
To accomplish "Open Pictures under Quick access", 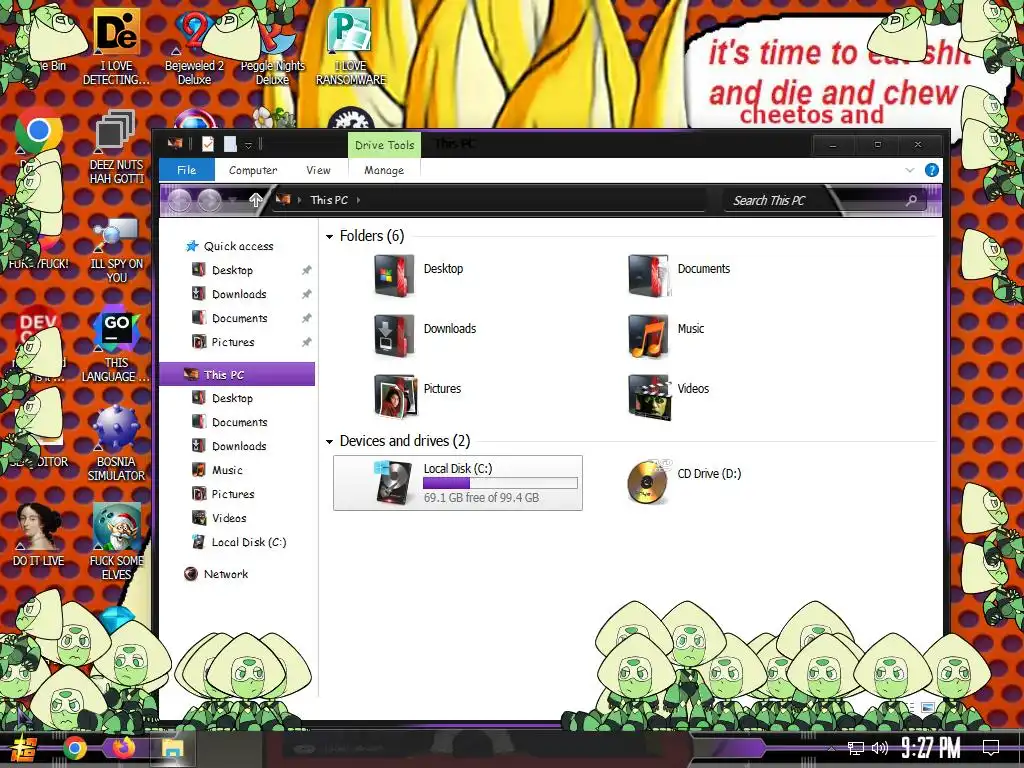I will pyautogui.click(x=232, y=342).
